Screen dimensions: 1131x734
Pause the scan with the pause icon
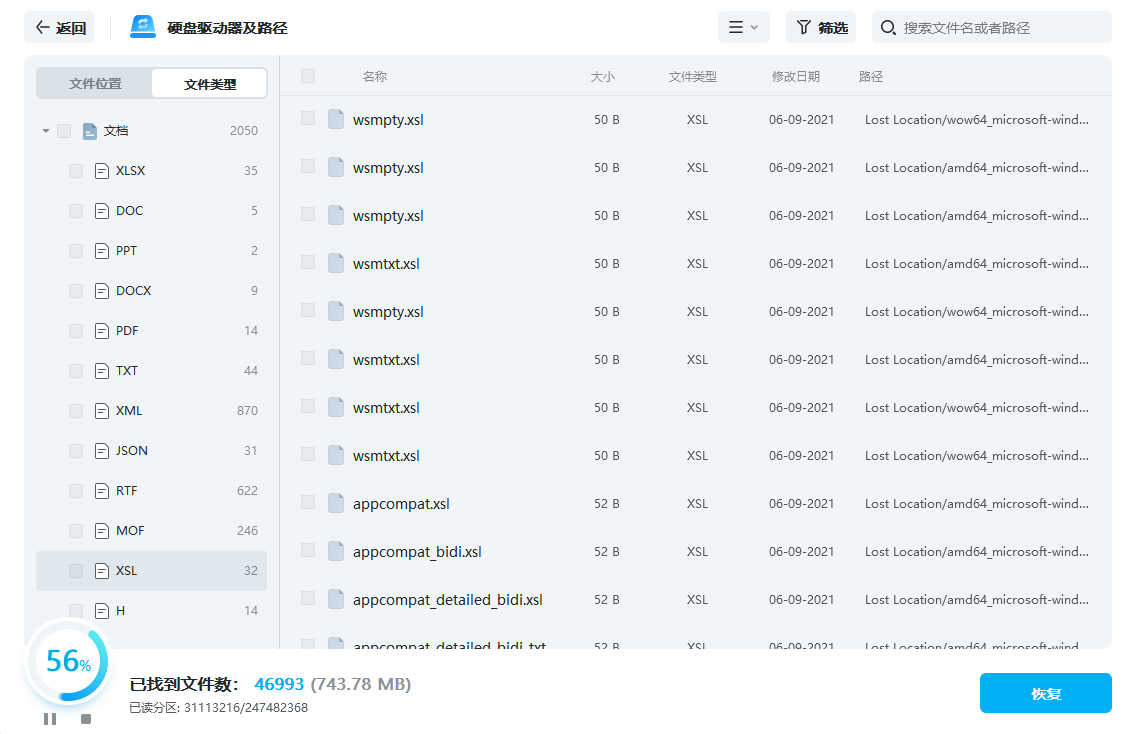tap(50, 718)
